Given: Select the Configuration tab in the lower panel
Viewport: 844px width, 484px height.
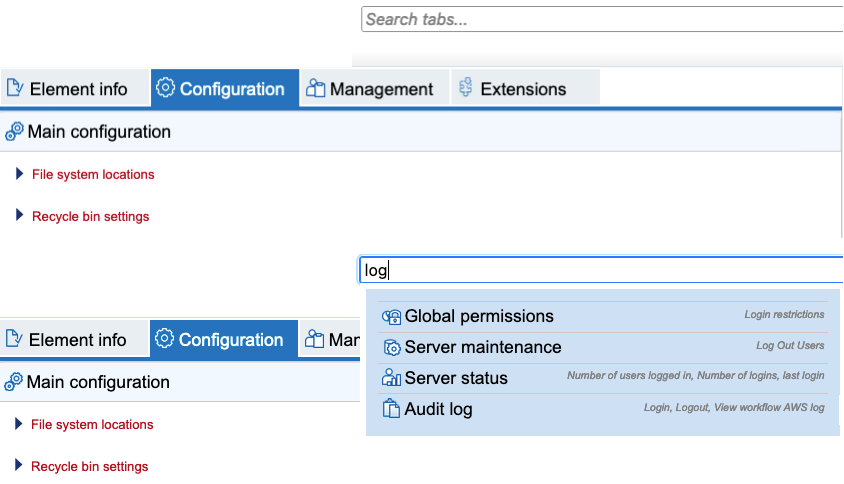Looking at the screenshot, I should [224, 339].
